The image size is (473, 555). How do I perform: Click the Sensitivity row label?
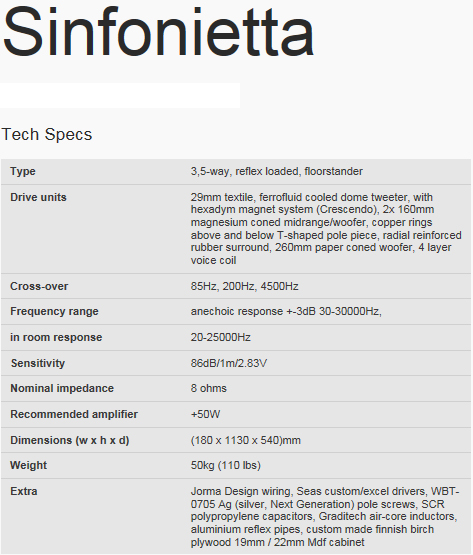(x=38, y=363)
